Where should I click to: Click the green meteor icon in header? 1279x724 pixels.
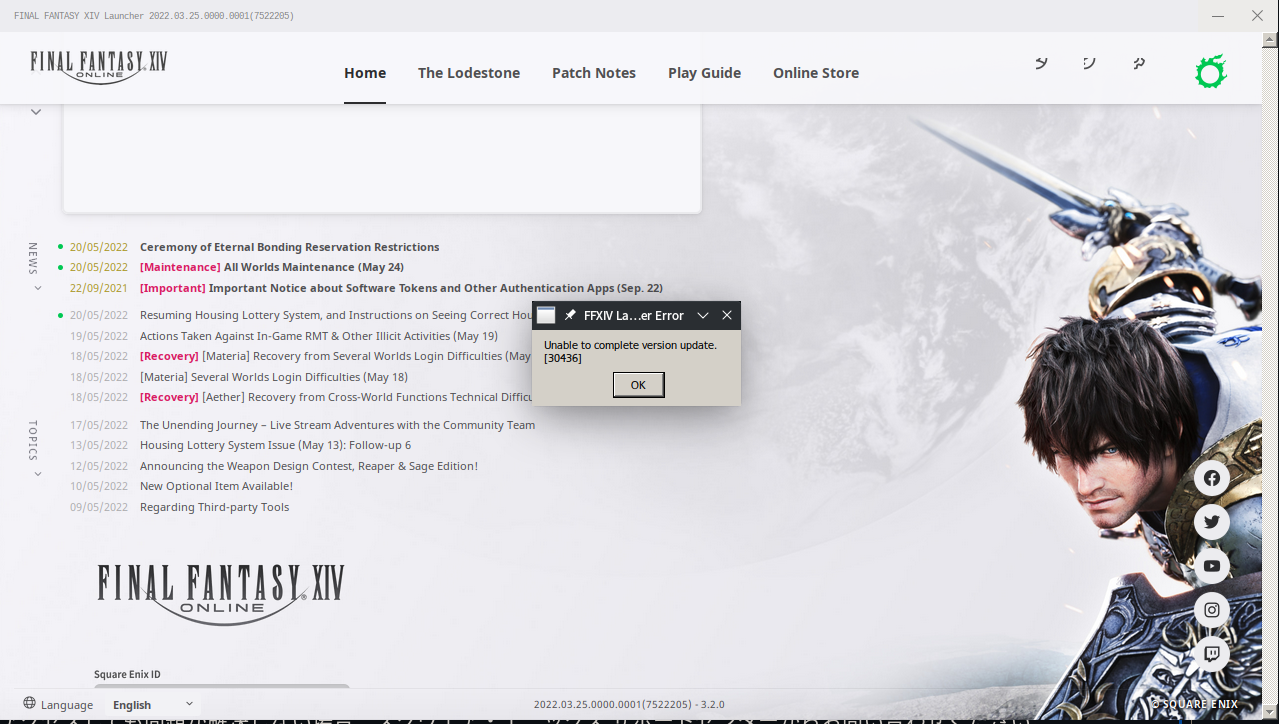tap(1211, 72)
